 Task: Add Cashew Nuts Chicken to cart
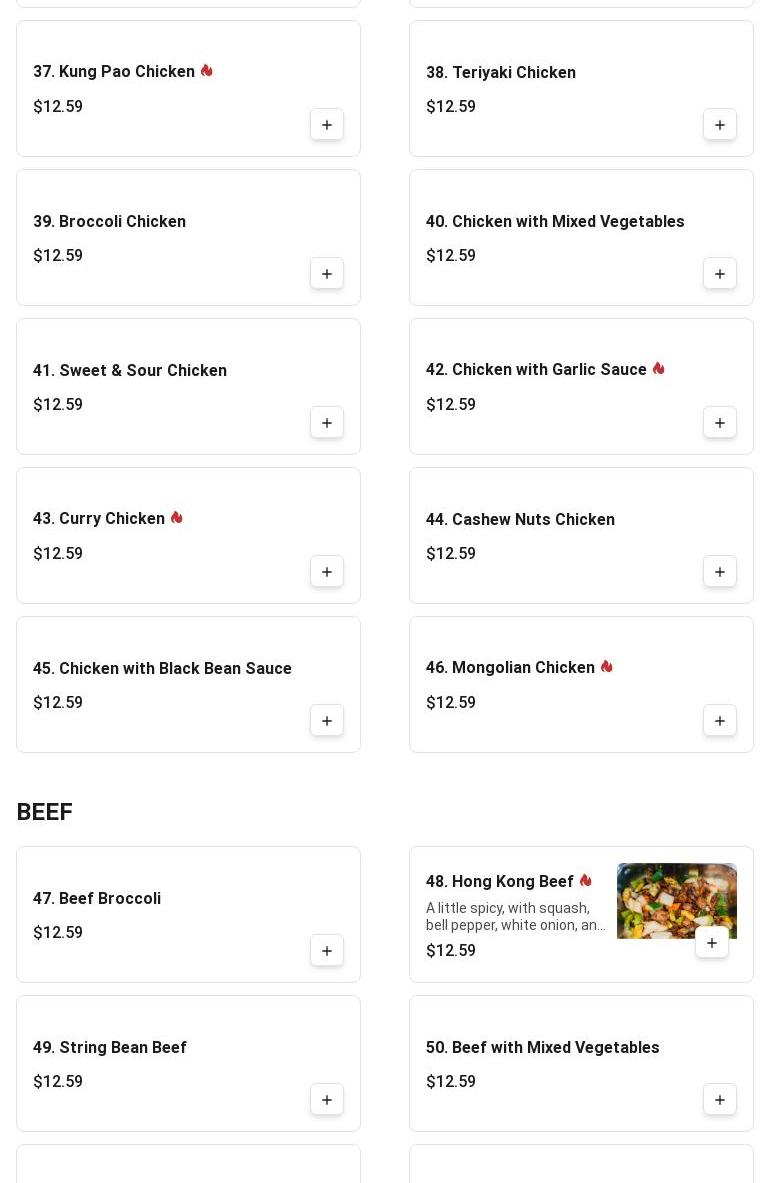coord(719,572)
